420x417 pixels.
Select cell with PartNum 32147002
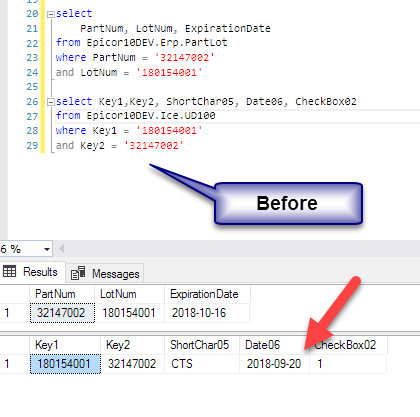[62, 313]
